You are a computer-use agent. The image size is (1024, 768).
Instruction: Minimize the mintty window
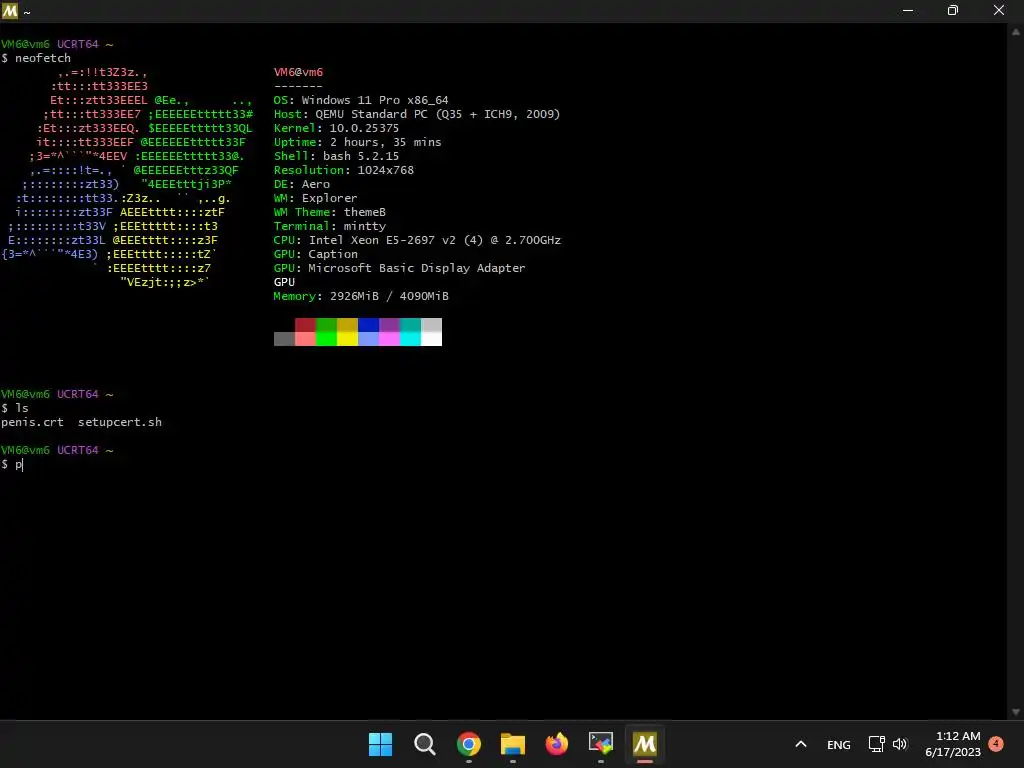point(908,10)
